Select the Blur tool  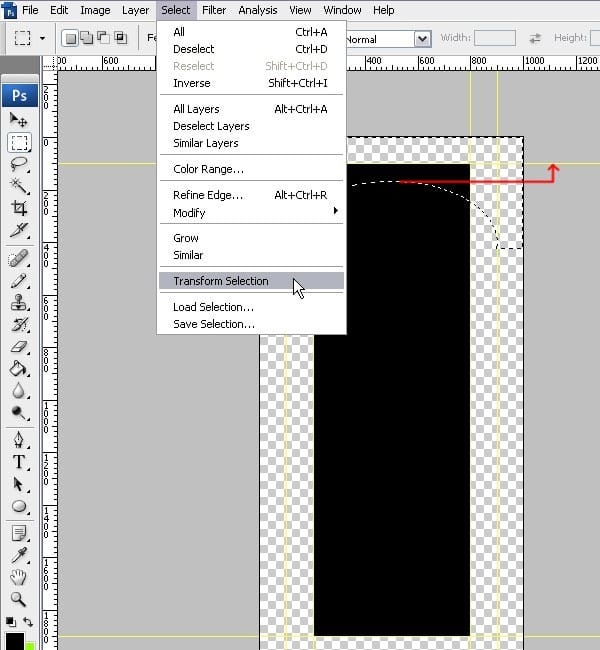click(x=19, y=390)
